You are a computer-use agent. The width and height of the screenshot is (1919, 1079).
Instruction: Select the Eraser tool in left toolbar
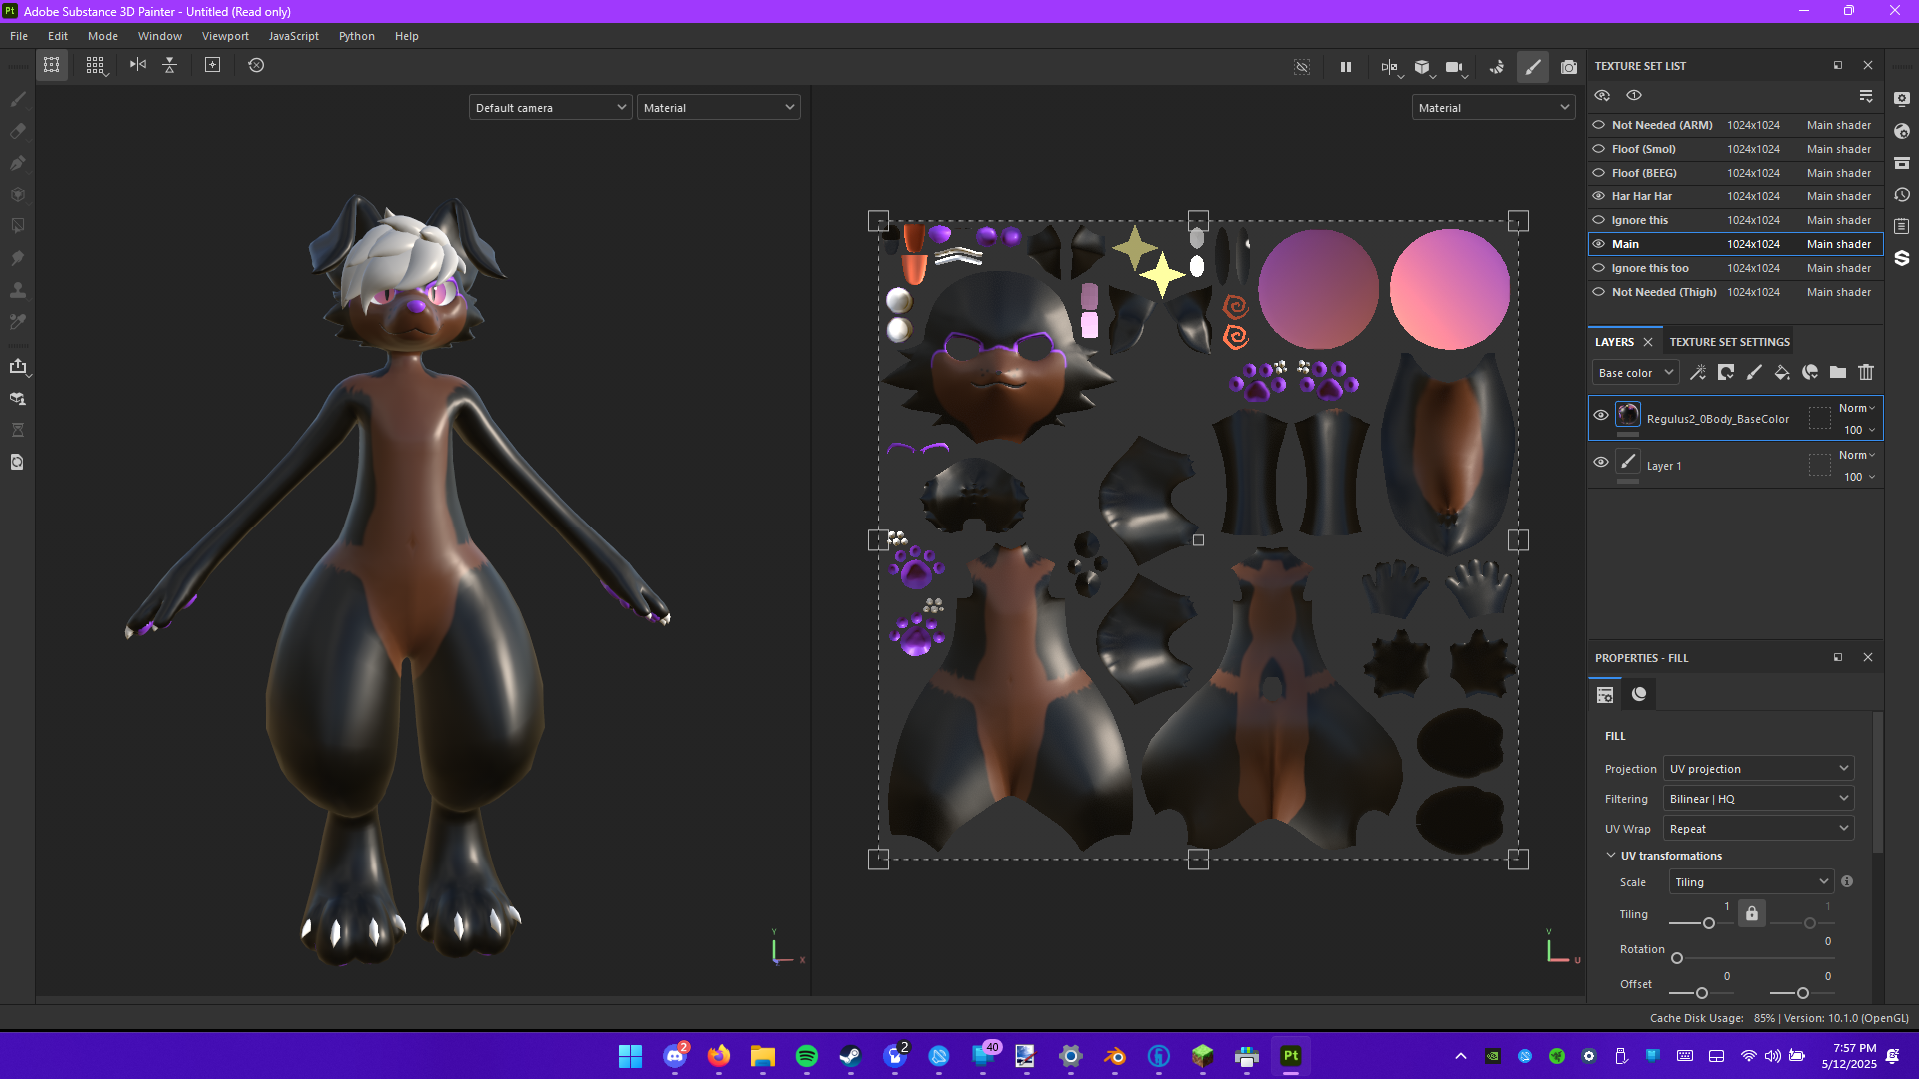point(18,131)
